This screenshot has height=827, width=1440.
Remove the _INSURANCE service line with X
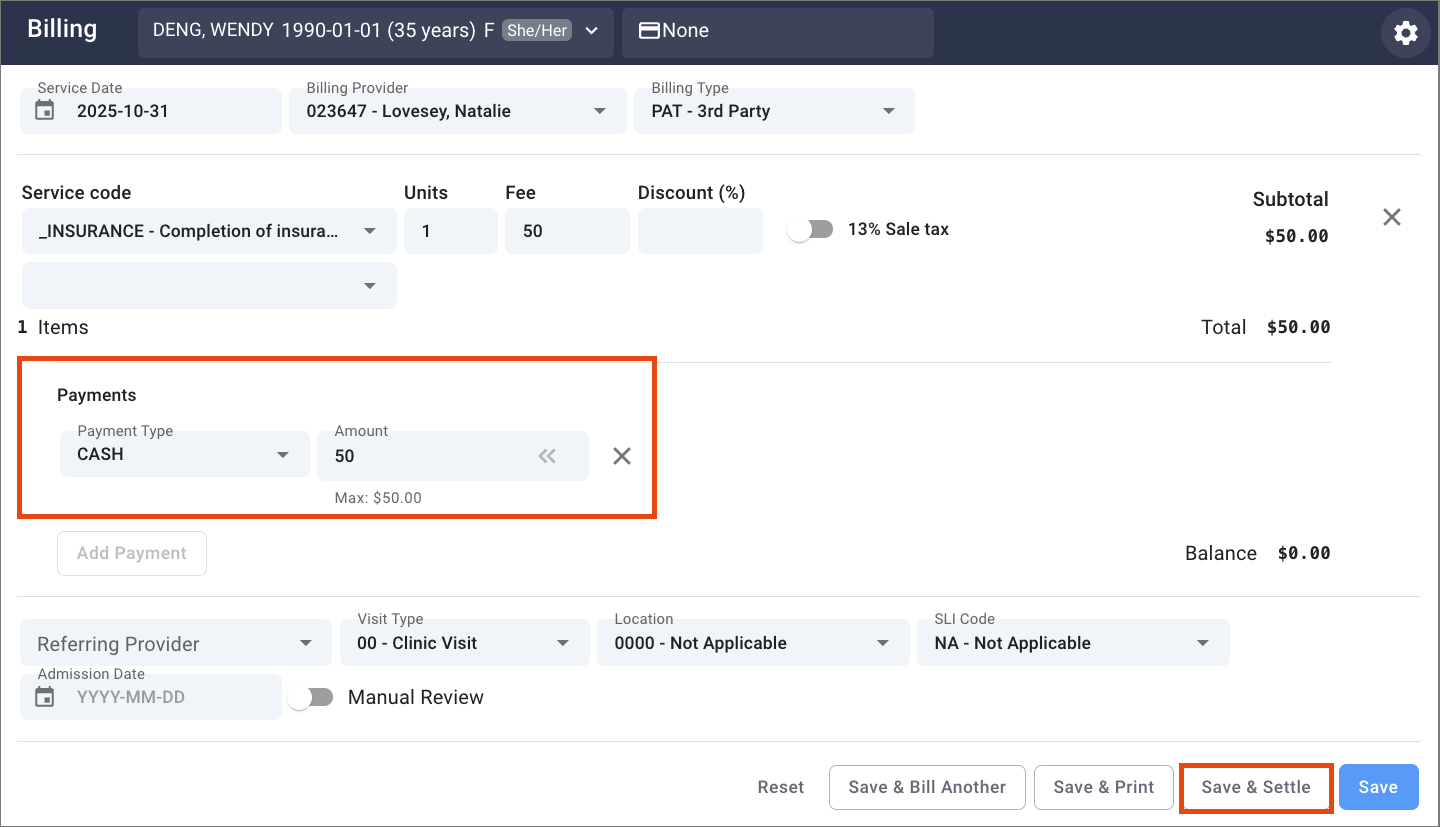pos(1391,217)
